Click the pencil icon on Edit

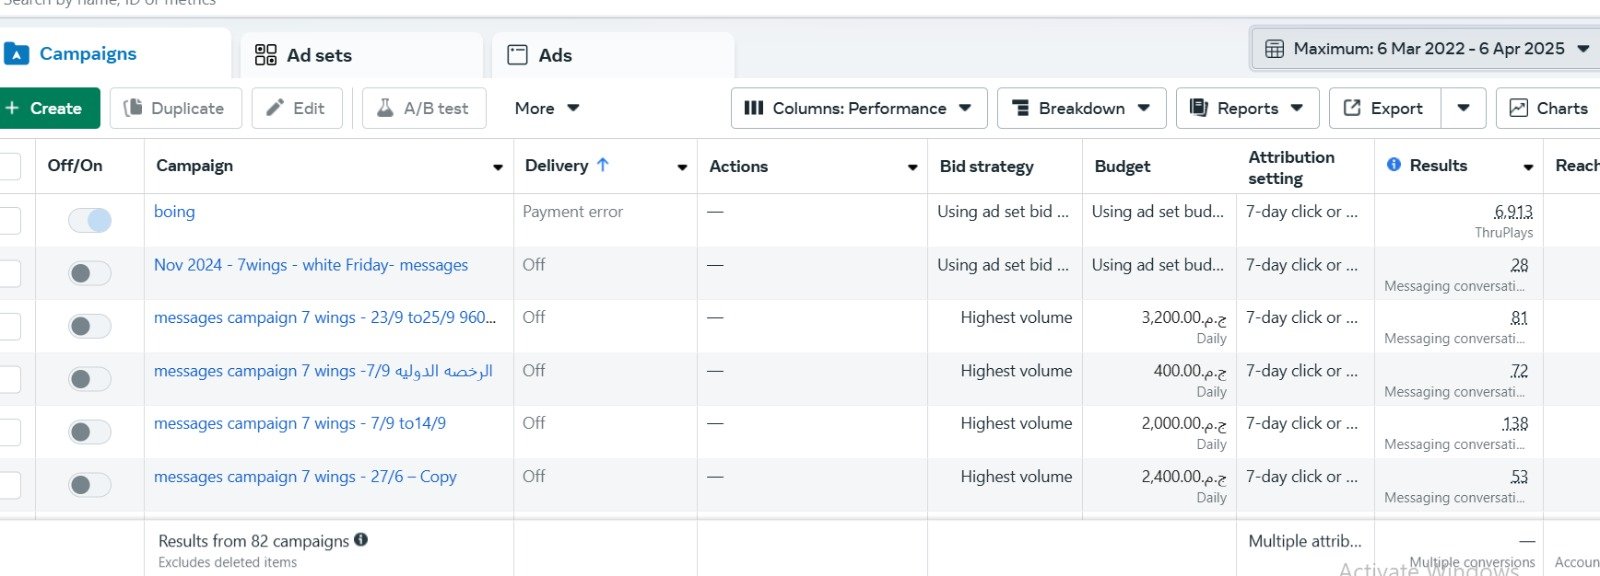point(275,108)
